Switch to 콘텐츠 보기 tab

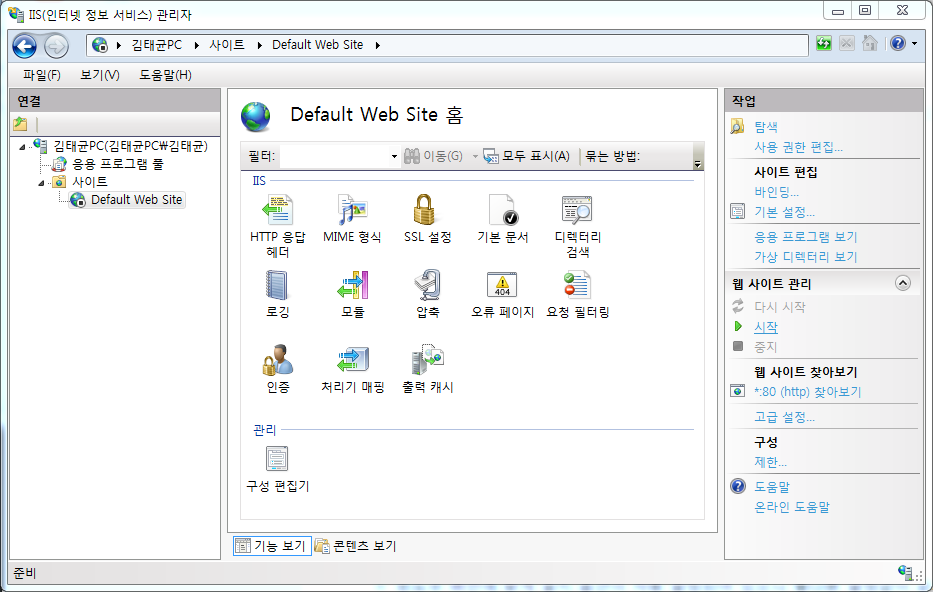355,546
